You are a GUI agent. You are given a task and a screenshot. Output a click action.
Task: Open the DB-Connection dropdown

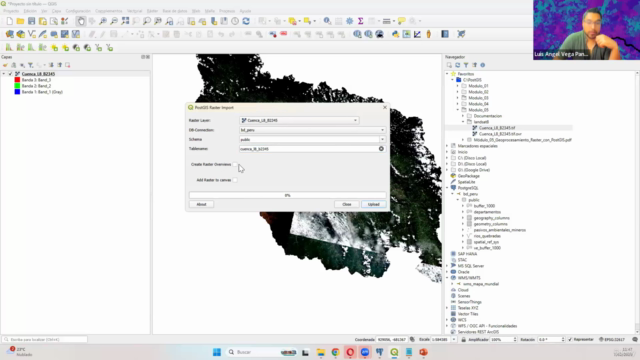coord(312,130)
